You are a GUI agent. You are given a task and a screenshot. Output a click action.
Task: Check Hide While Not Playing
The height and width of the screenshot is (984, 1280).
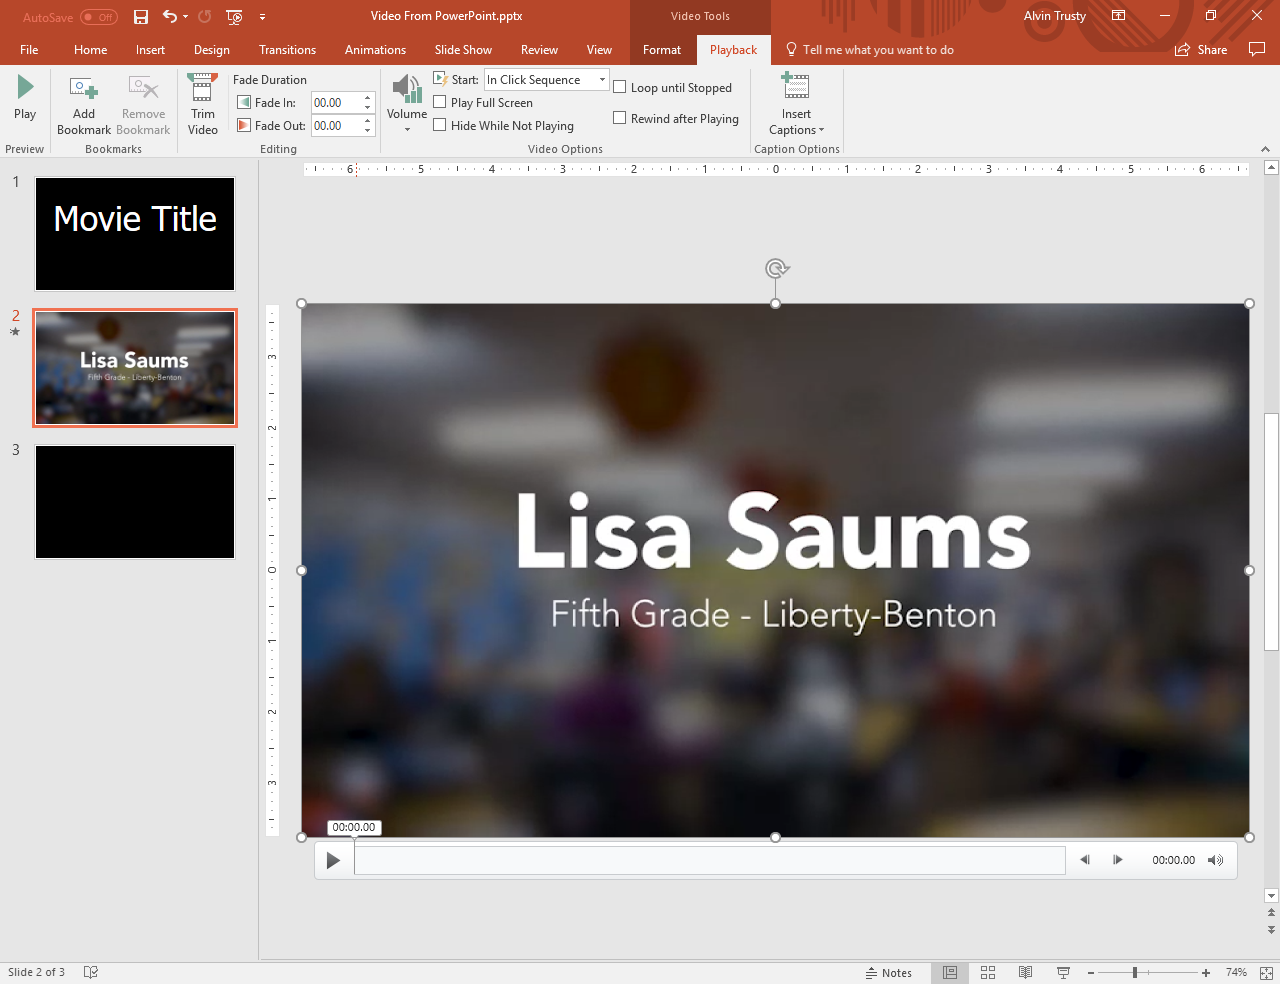pos(439,125)
